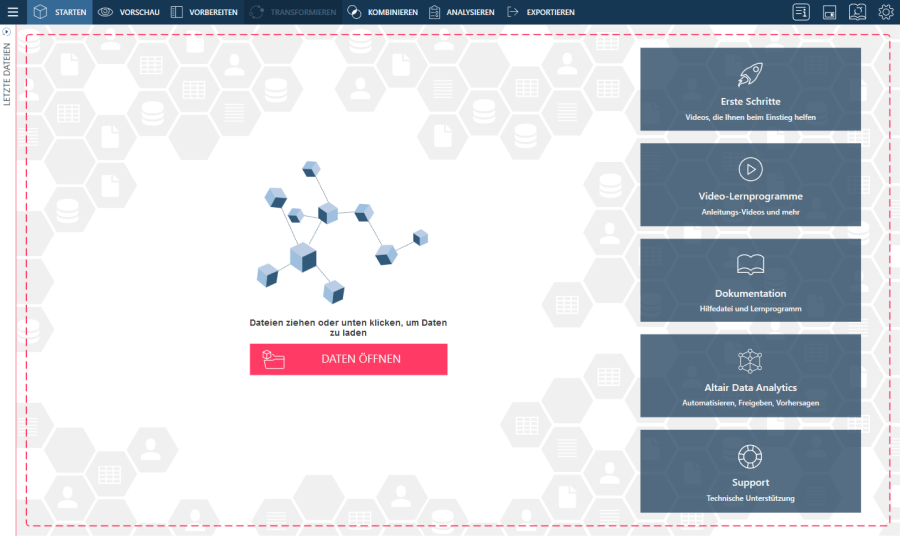The height and width of the screenshot is (536, 900).
Task: Open the Kombinieren tab
Action: point(382,12)
